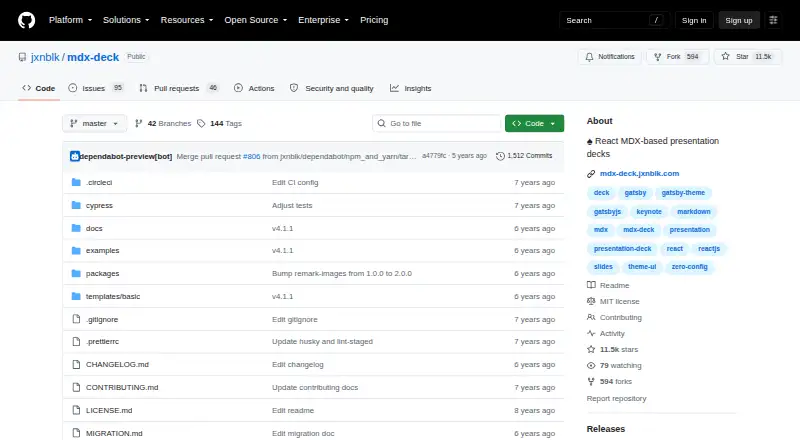Click the link icon beside mdx-deck.jxnblk.com
The width and height of the screenshot is (800, 440).
click(591, 174)
